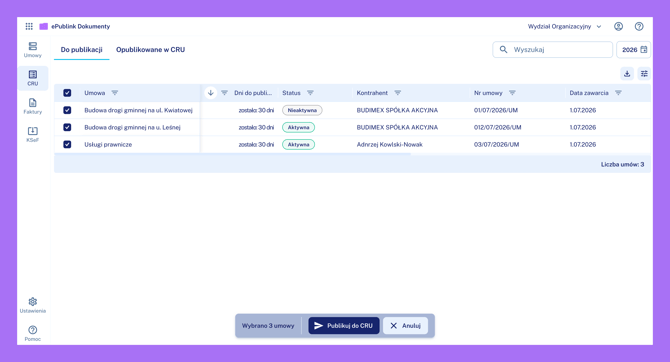
Task: Click the Kontrahent column header
Action: [x=372, y=93]
